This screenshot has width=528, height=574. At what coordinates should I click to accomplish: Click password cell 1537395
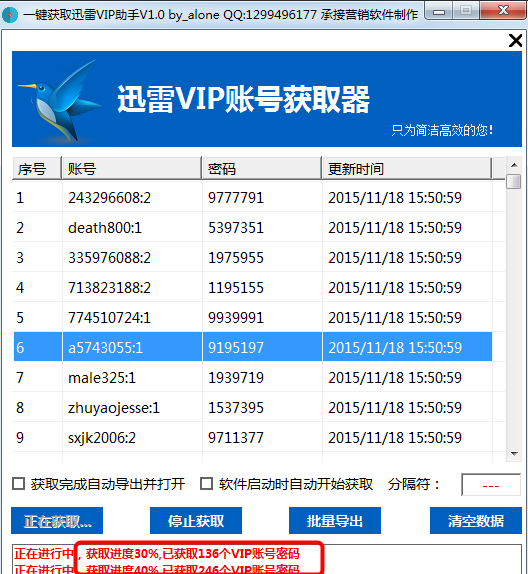coord(236,408)
